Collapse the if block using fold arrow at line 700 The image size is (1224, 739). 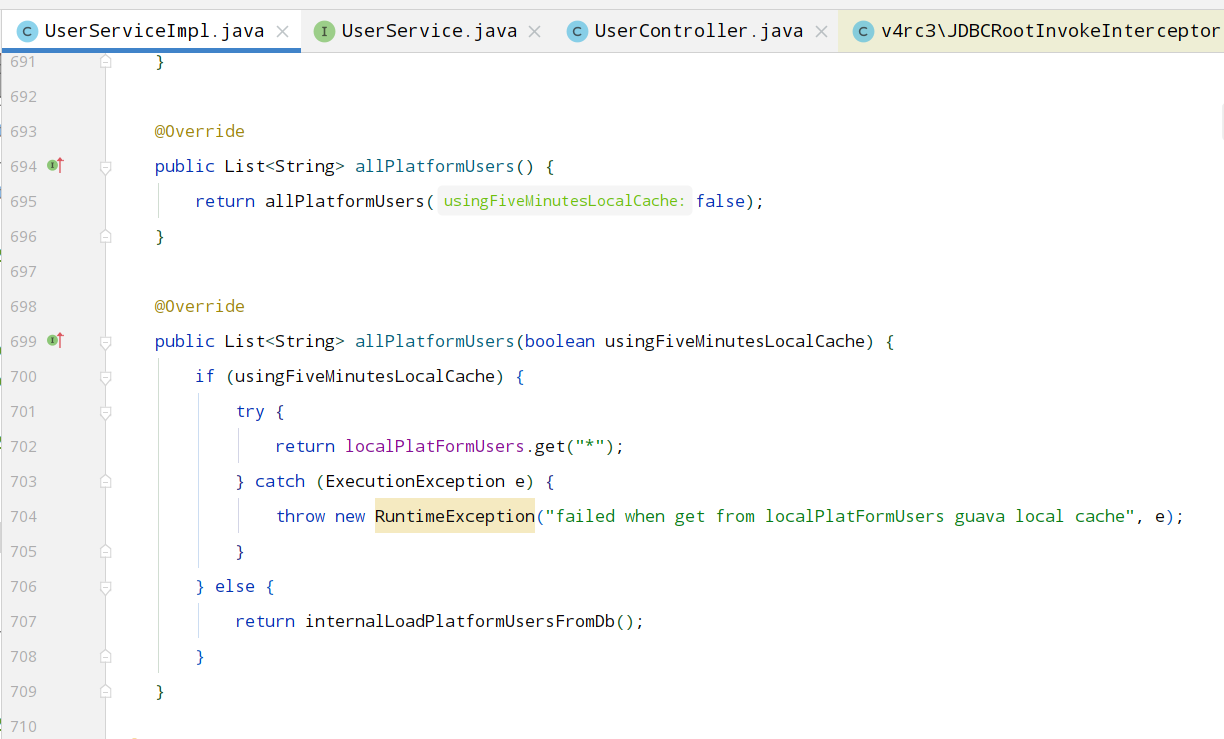[105, 376]
